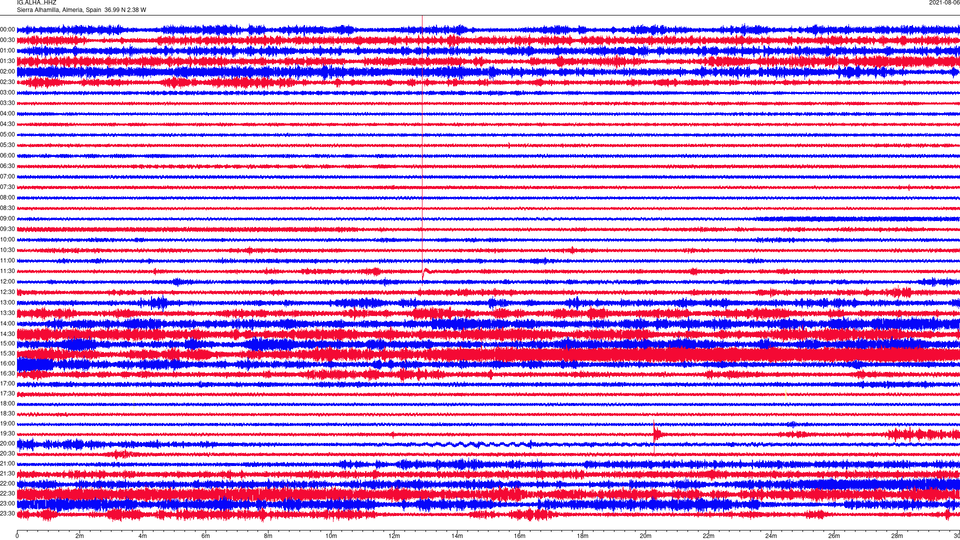Click the "26m" tick label on the time axis

[x=834, y=536]
